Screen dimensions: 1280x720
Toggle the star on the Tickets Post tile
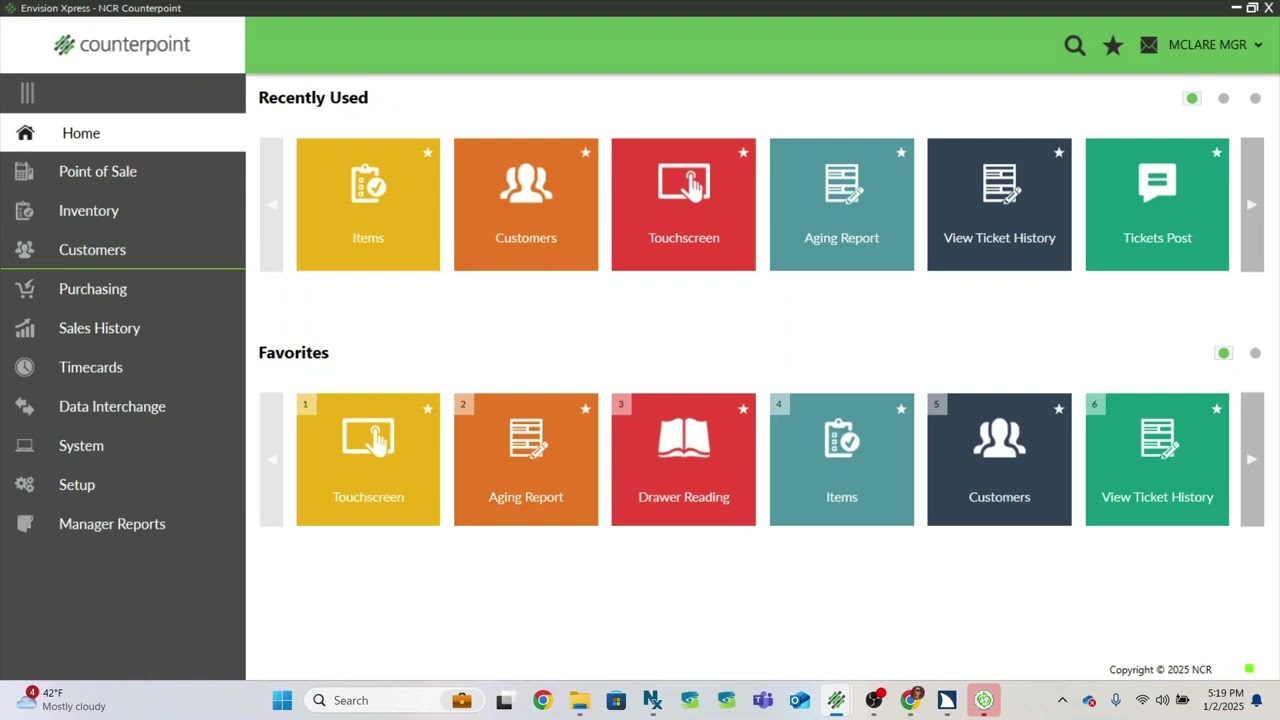[1217, 153]
